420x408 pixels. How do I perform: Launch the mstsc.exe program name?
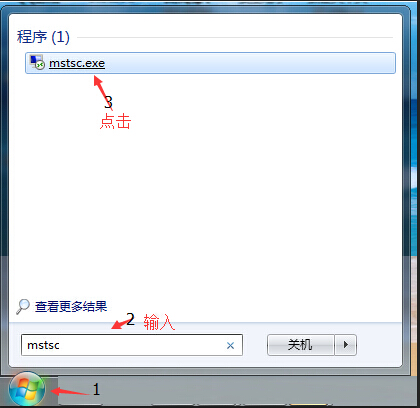(x=77, y=63)
